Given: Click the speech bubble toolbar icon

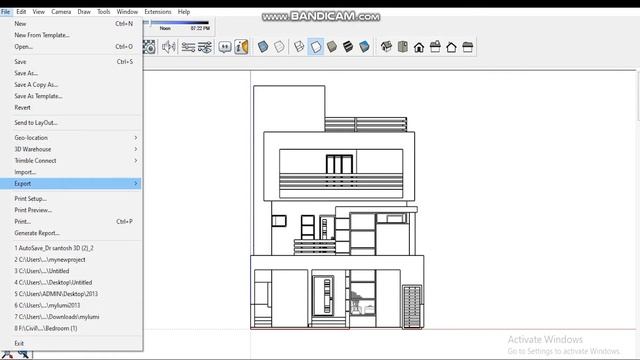Looking at the screenshot, I should point(225,47).
